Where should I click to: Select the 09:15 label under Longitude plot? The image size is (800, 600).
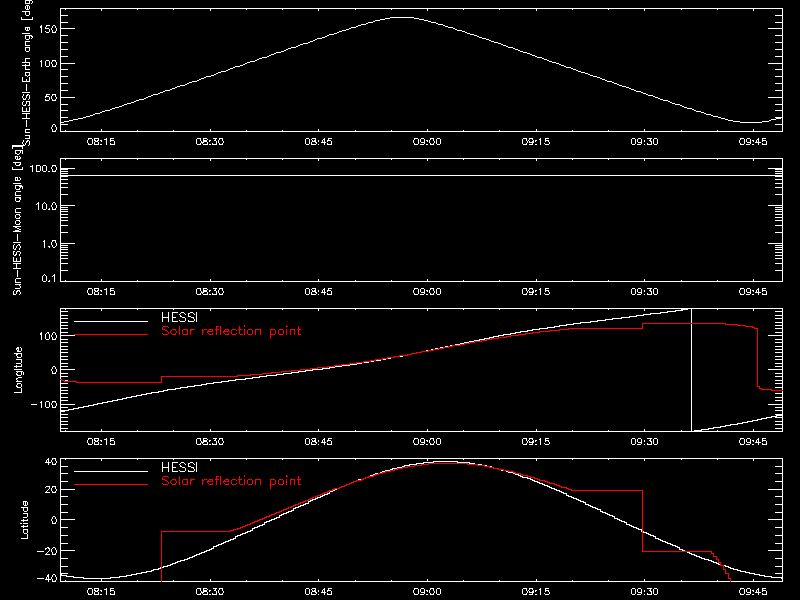click(536, 442)
